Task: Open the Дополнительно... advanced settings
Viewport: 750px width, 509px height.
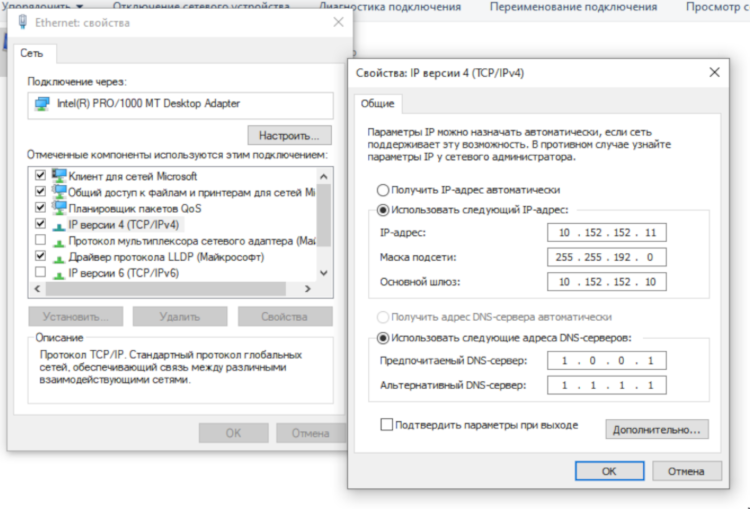Action: pyautogui.click(x=656, y=429)
